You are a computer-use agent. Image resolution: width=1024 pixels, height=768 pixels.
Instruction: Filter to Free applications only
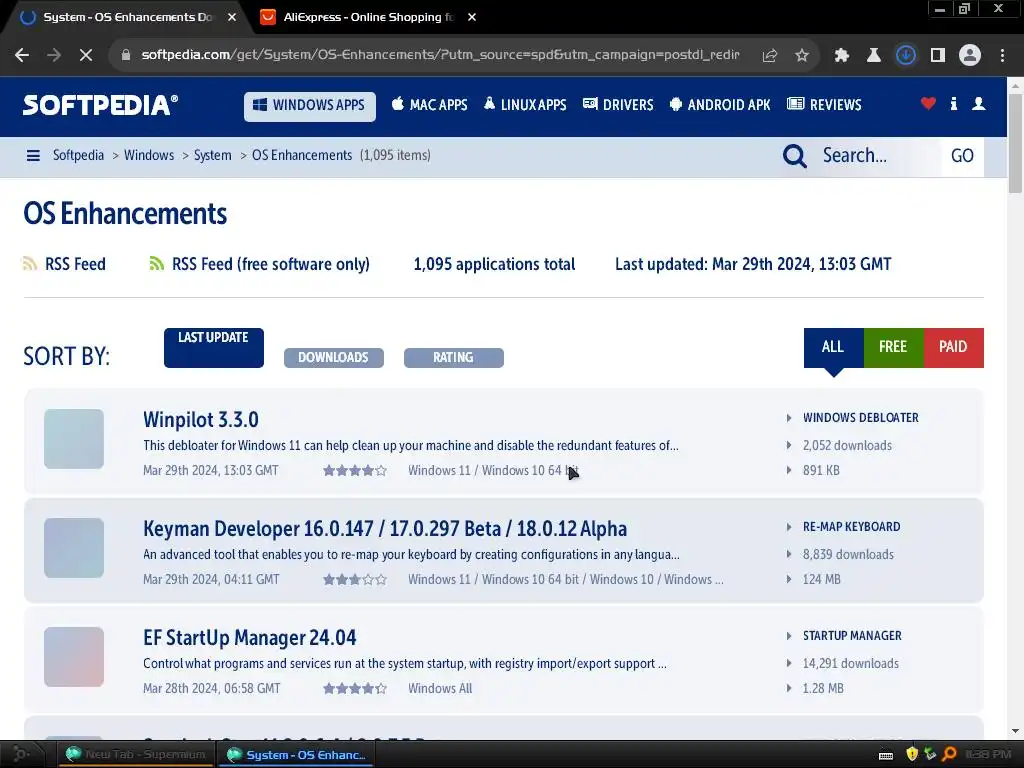click(893, 347)
